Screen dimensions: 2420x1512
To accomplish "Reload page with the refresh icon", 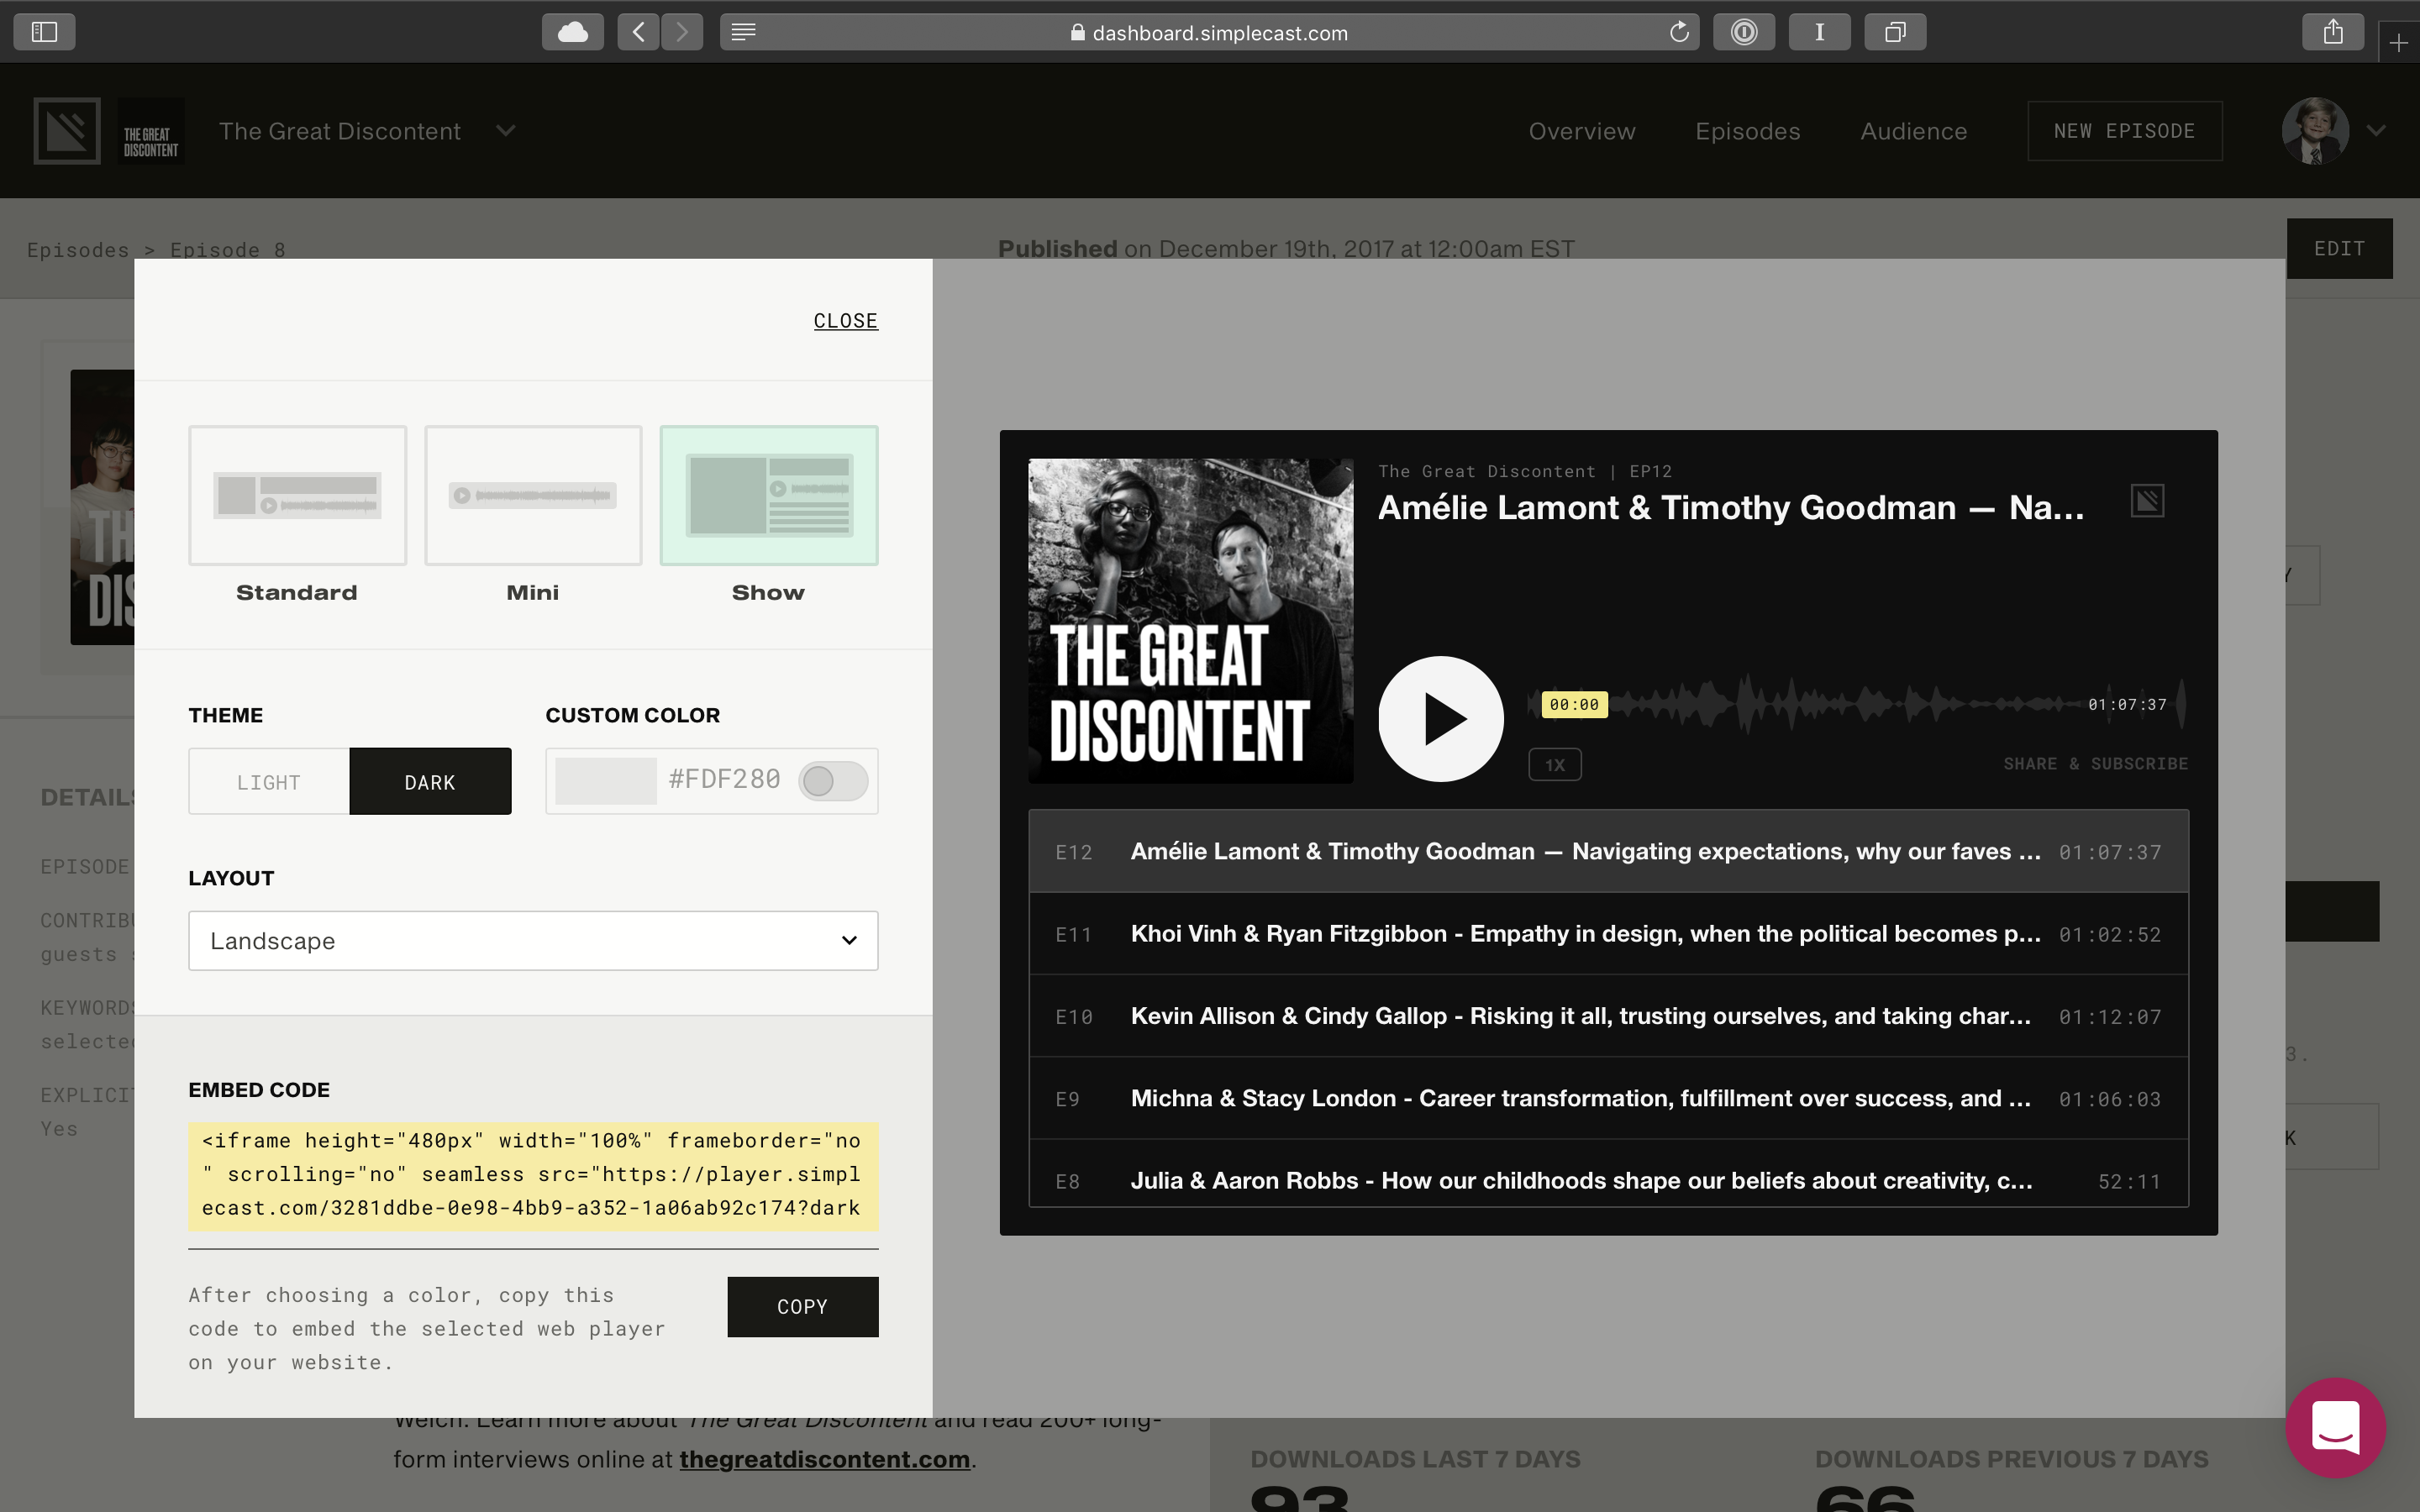I will tap(1679, 32).
